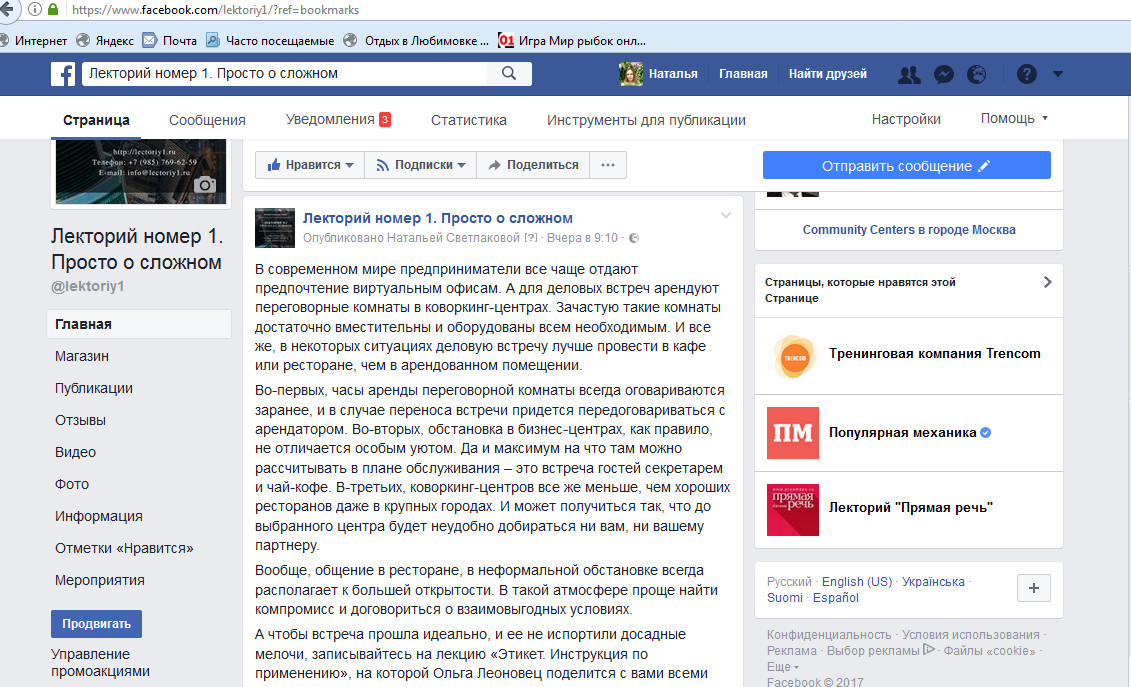Image resolution: width=1131 pixels, height=687 pixels.
Task: Select Главная in the left sidebar
Action: point(138,324)
